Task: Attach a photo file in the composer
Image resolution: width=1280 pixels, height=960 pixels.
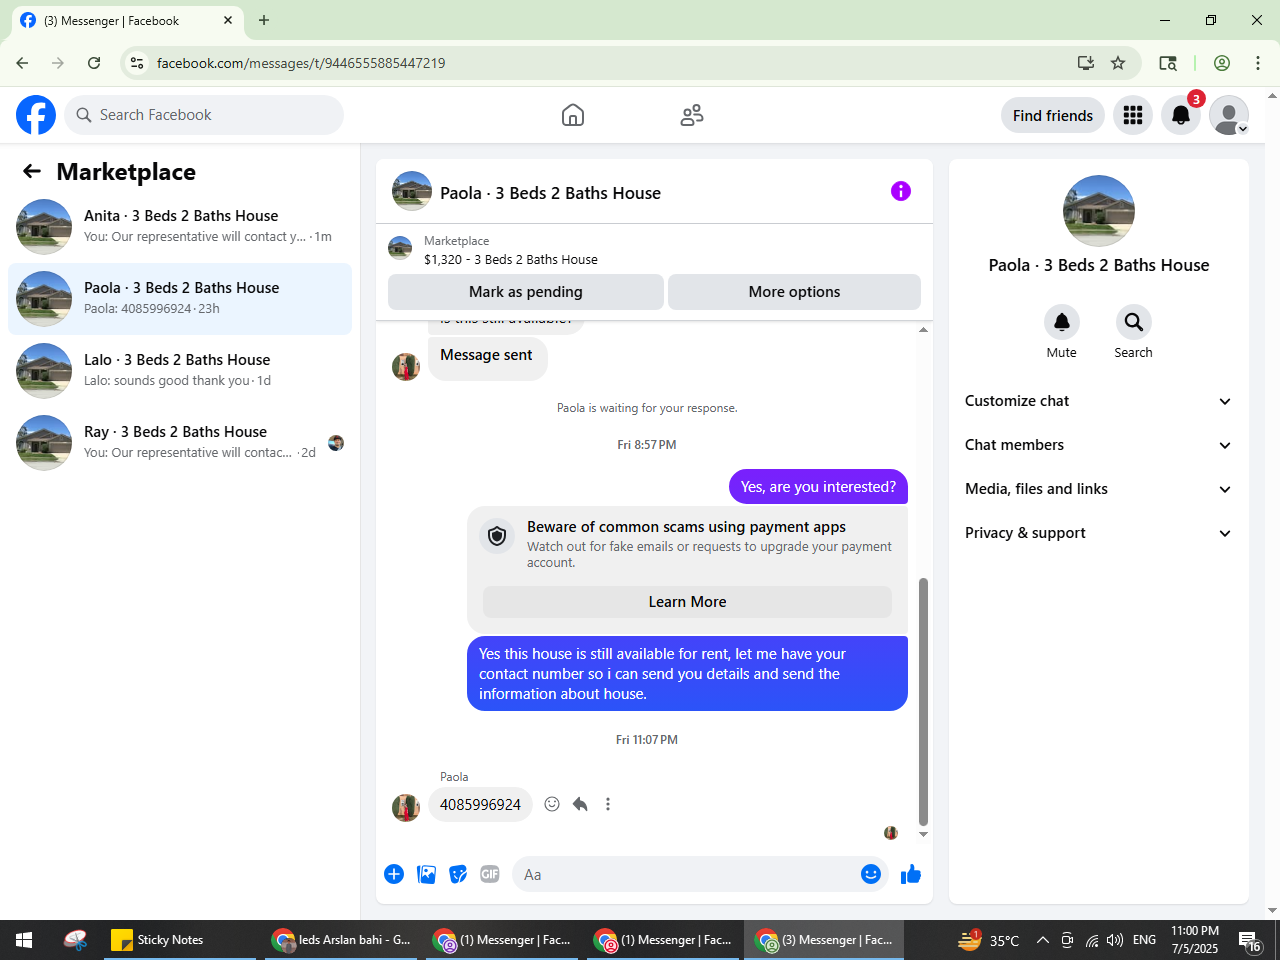Action: 426,874
